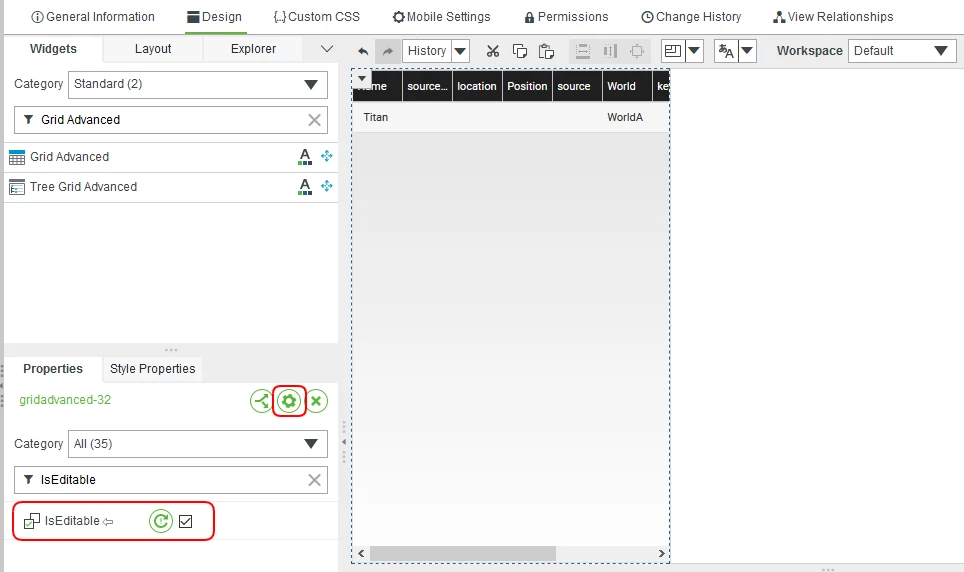This screenshot has width=964, height=572.
Task: Open the Workspace Default dropdown
Action: (902, 51)
